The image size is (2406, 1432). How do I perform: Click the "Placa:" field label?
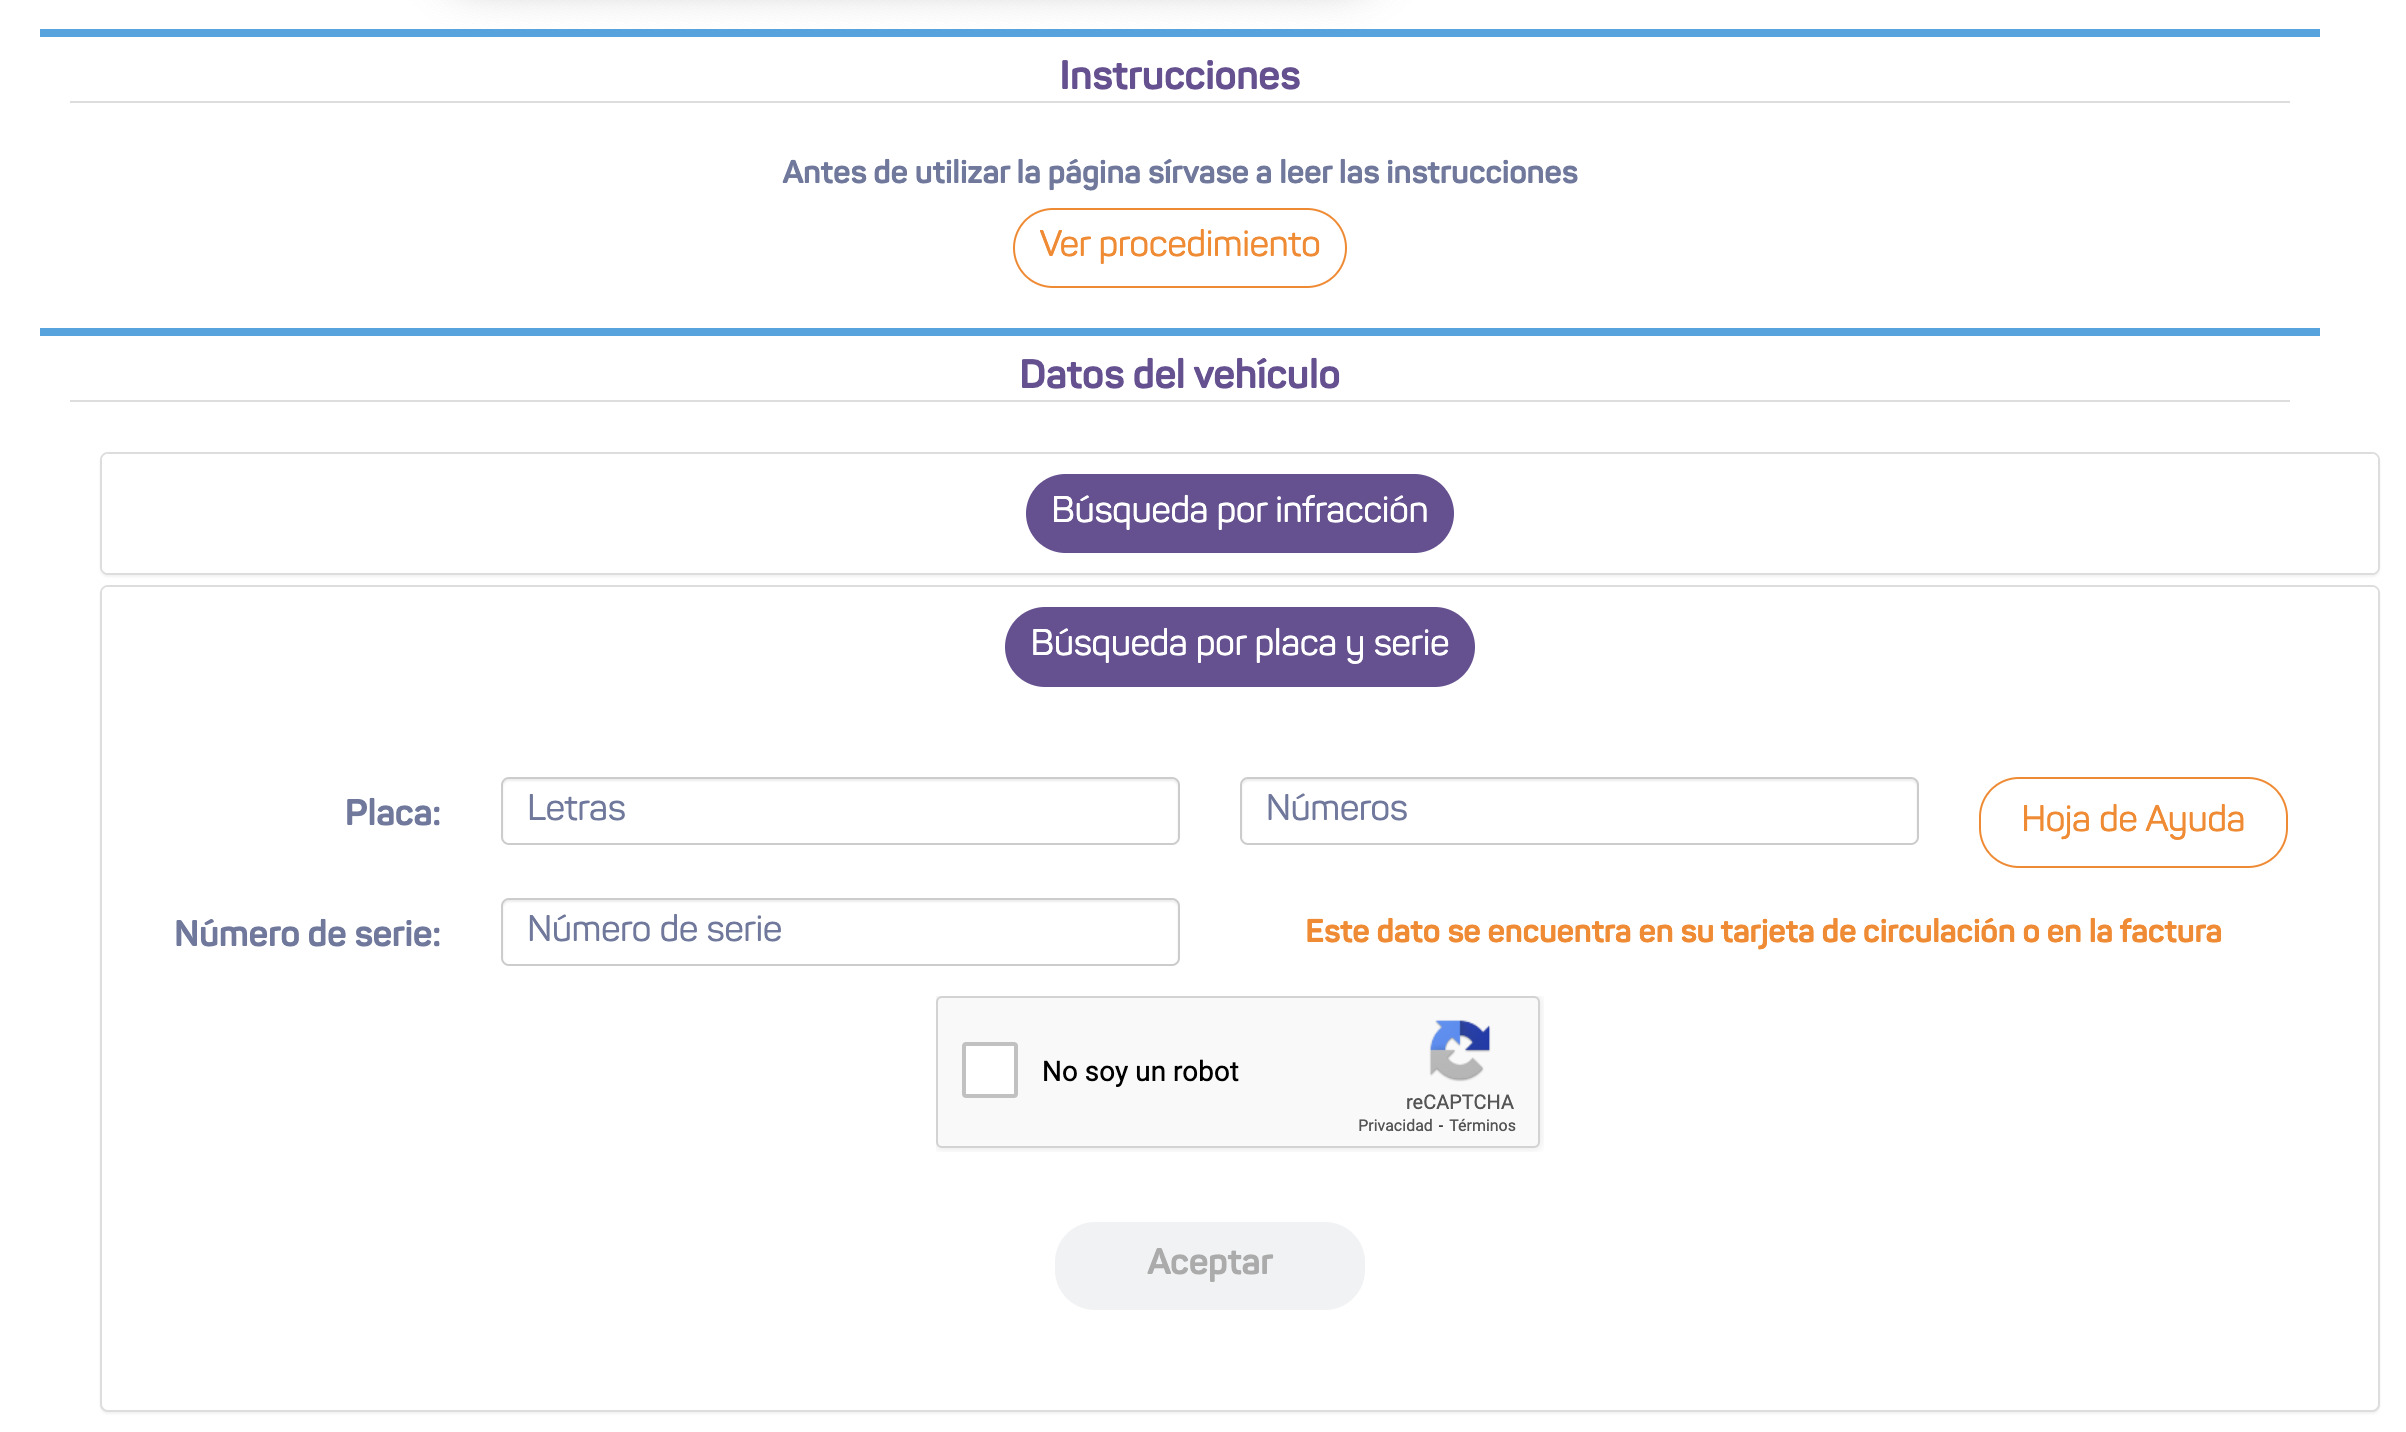point(392,813)
